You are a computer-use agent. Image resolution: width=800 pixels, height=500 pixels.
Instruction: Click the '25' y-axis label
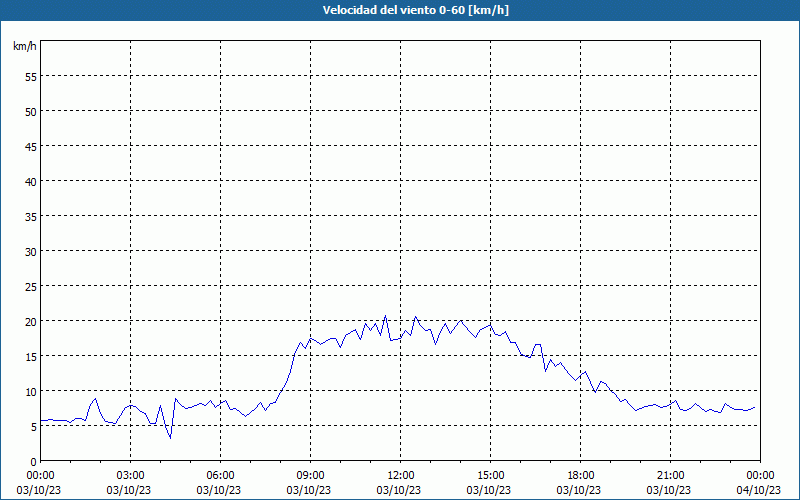[31, 287]
